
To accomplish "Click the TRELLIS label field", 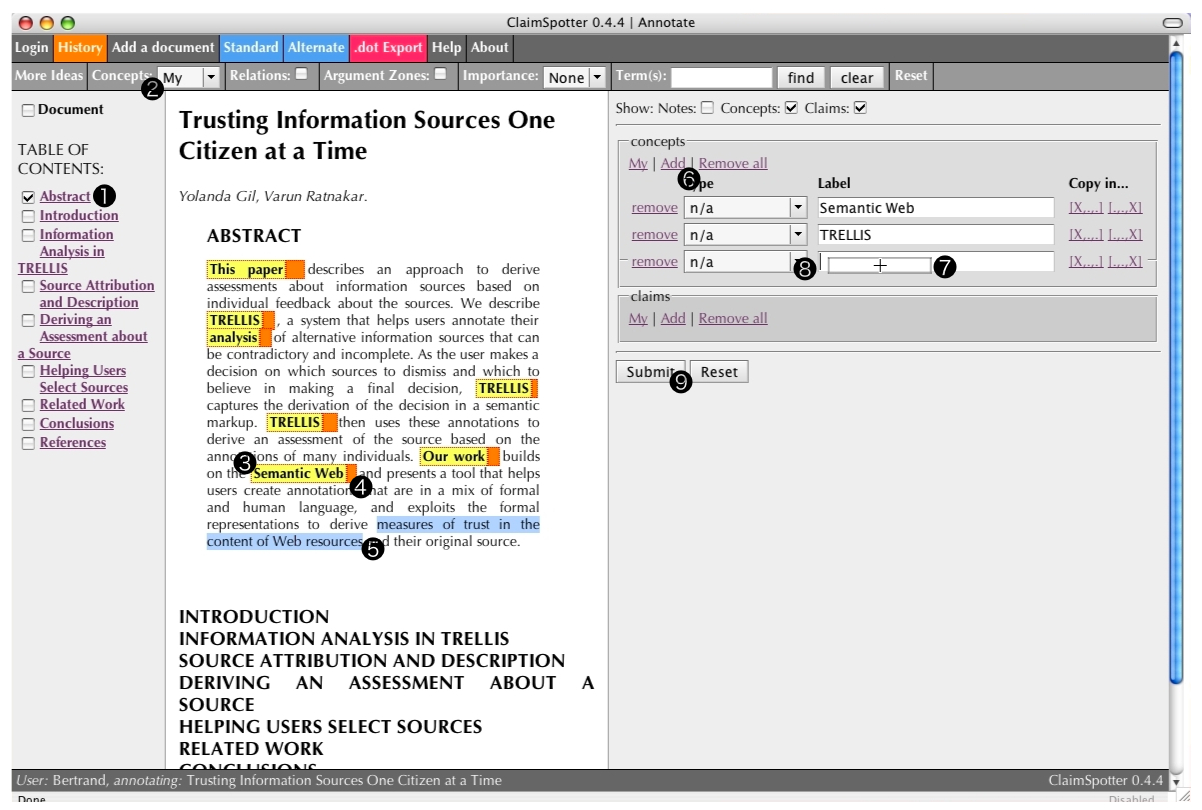I will click(936, 235).
